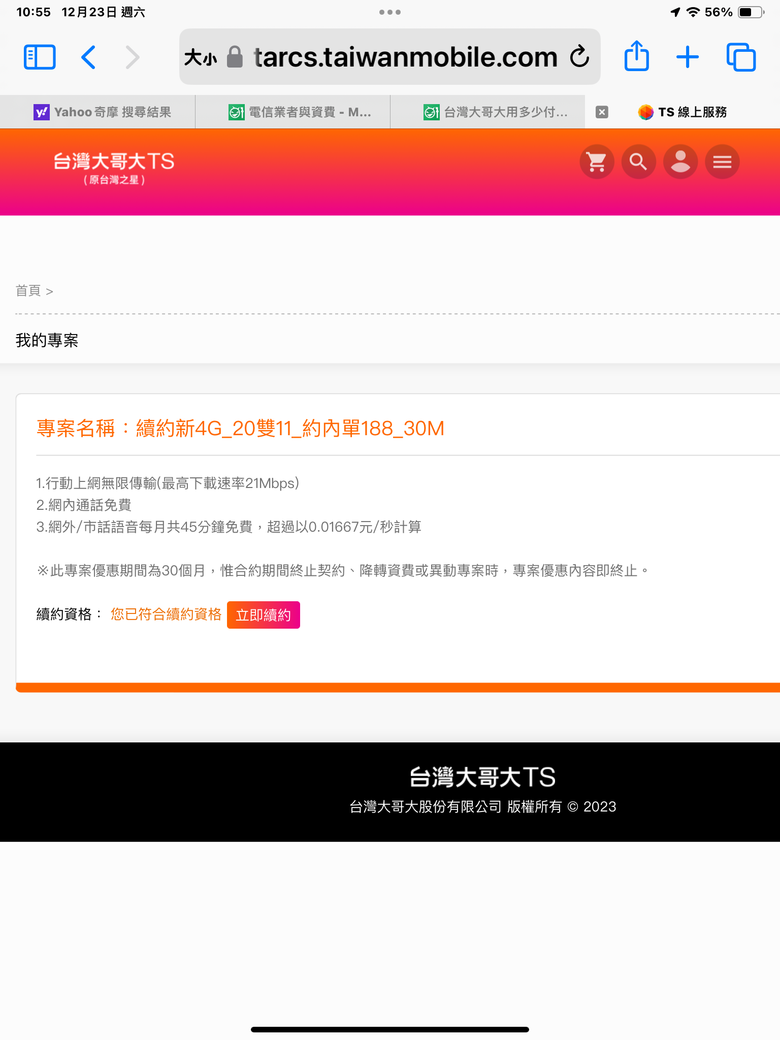
Task: Open the 大小 text size menu
Action: click(x=200, y=58)
